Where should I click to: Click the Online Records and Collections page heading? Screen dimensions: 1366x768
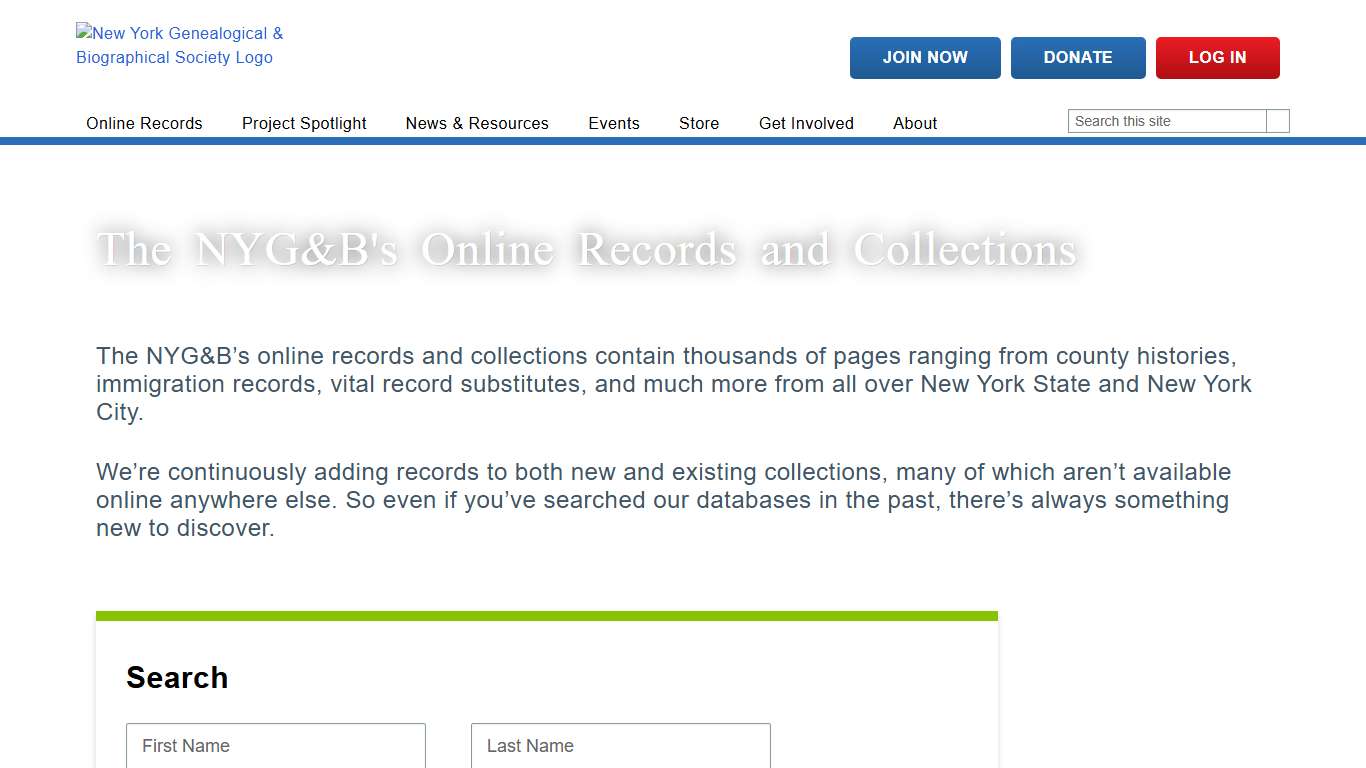click(587, 249)
